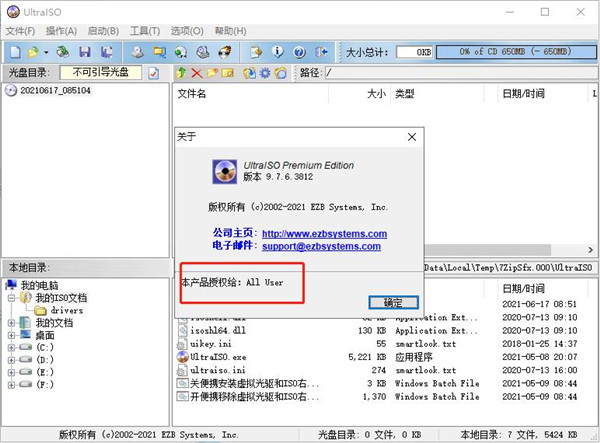Select 我的电脑 in the local tree

tap(39, 285)
